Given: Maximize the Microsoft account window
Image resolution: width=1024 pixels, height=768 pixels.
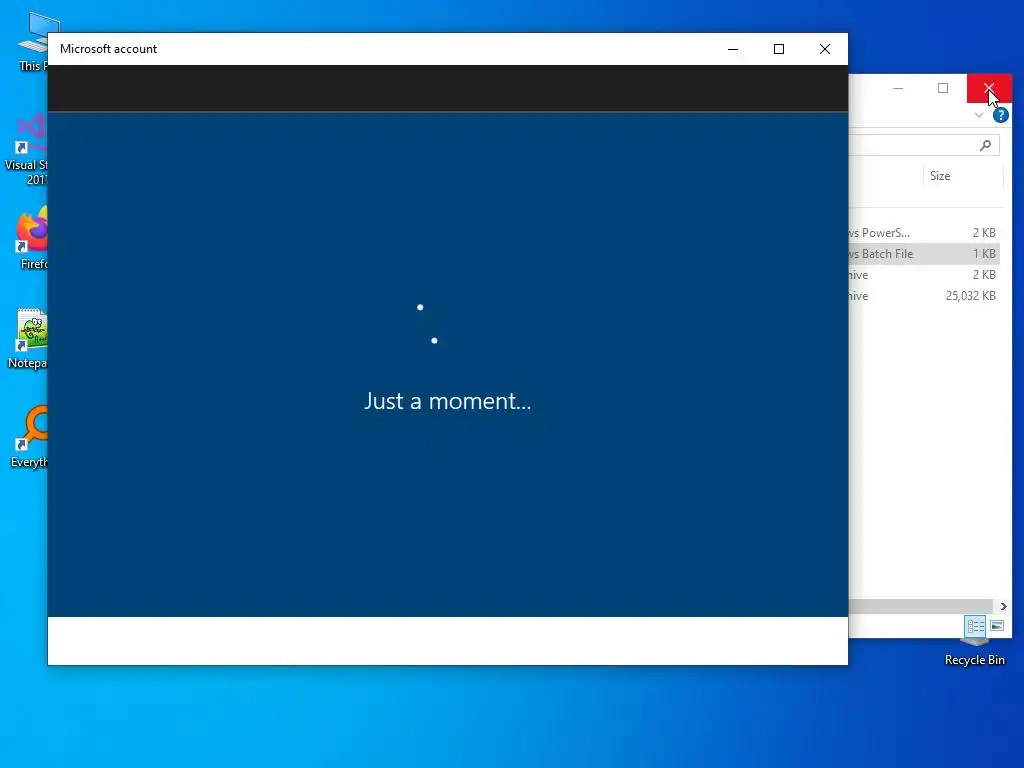Looking at the screenshot, I should (x=778, y=49).
